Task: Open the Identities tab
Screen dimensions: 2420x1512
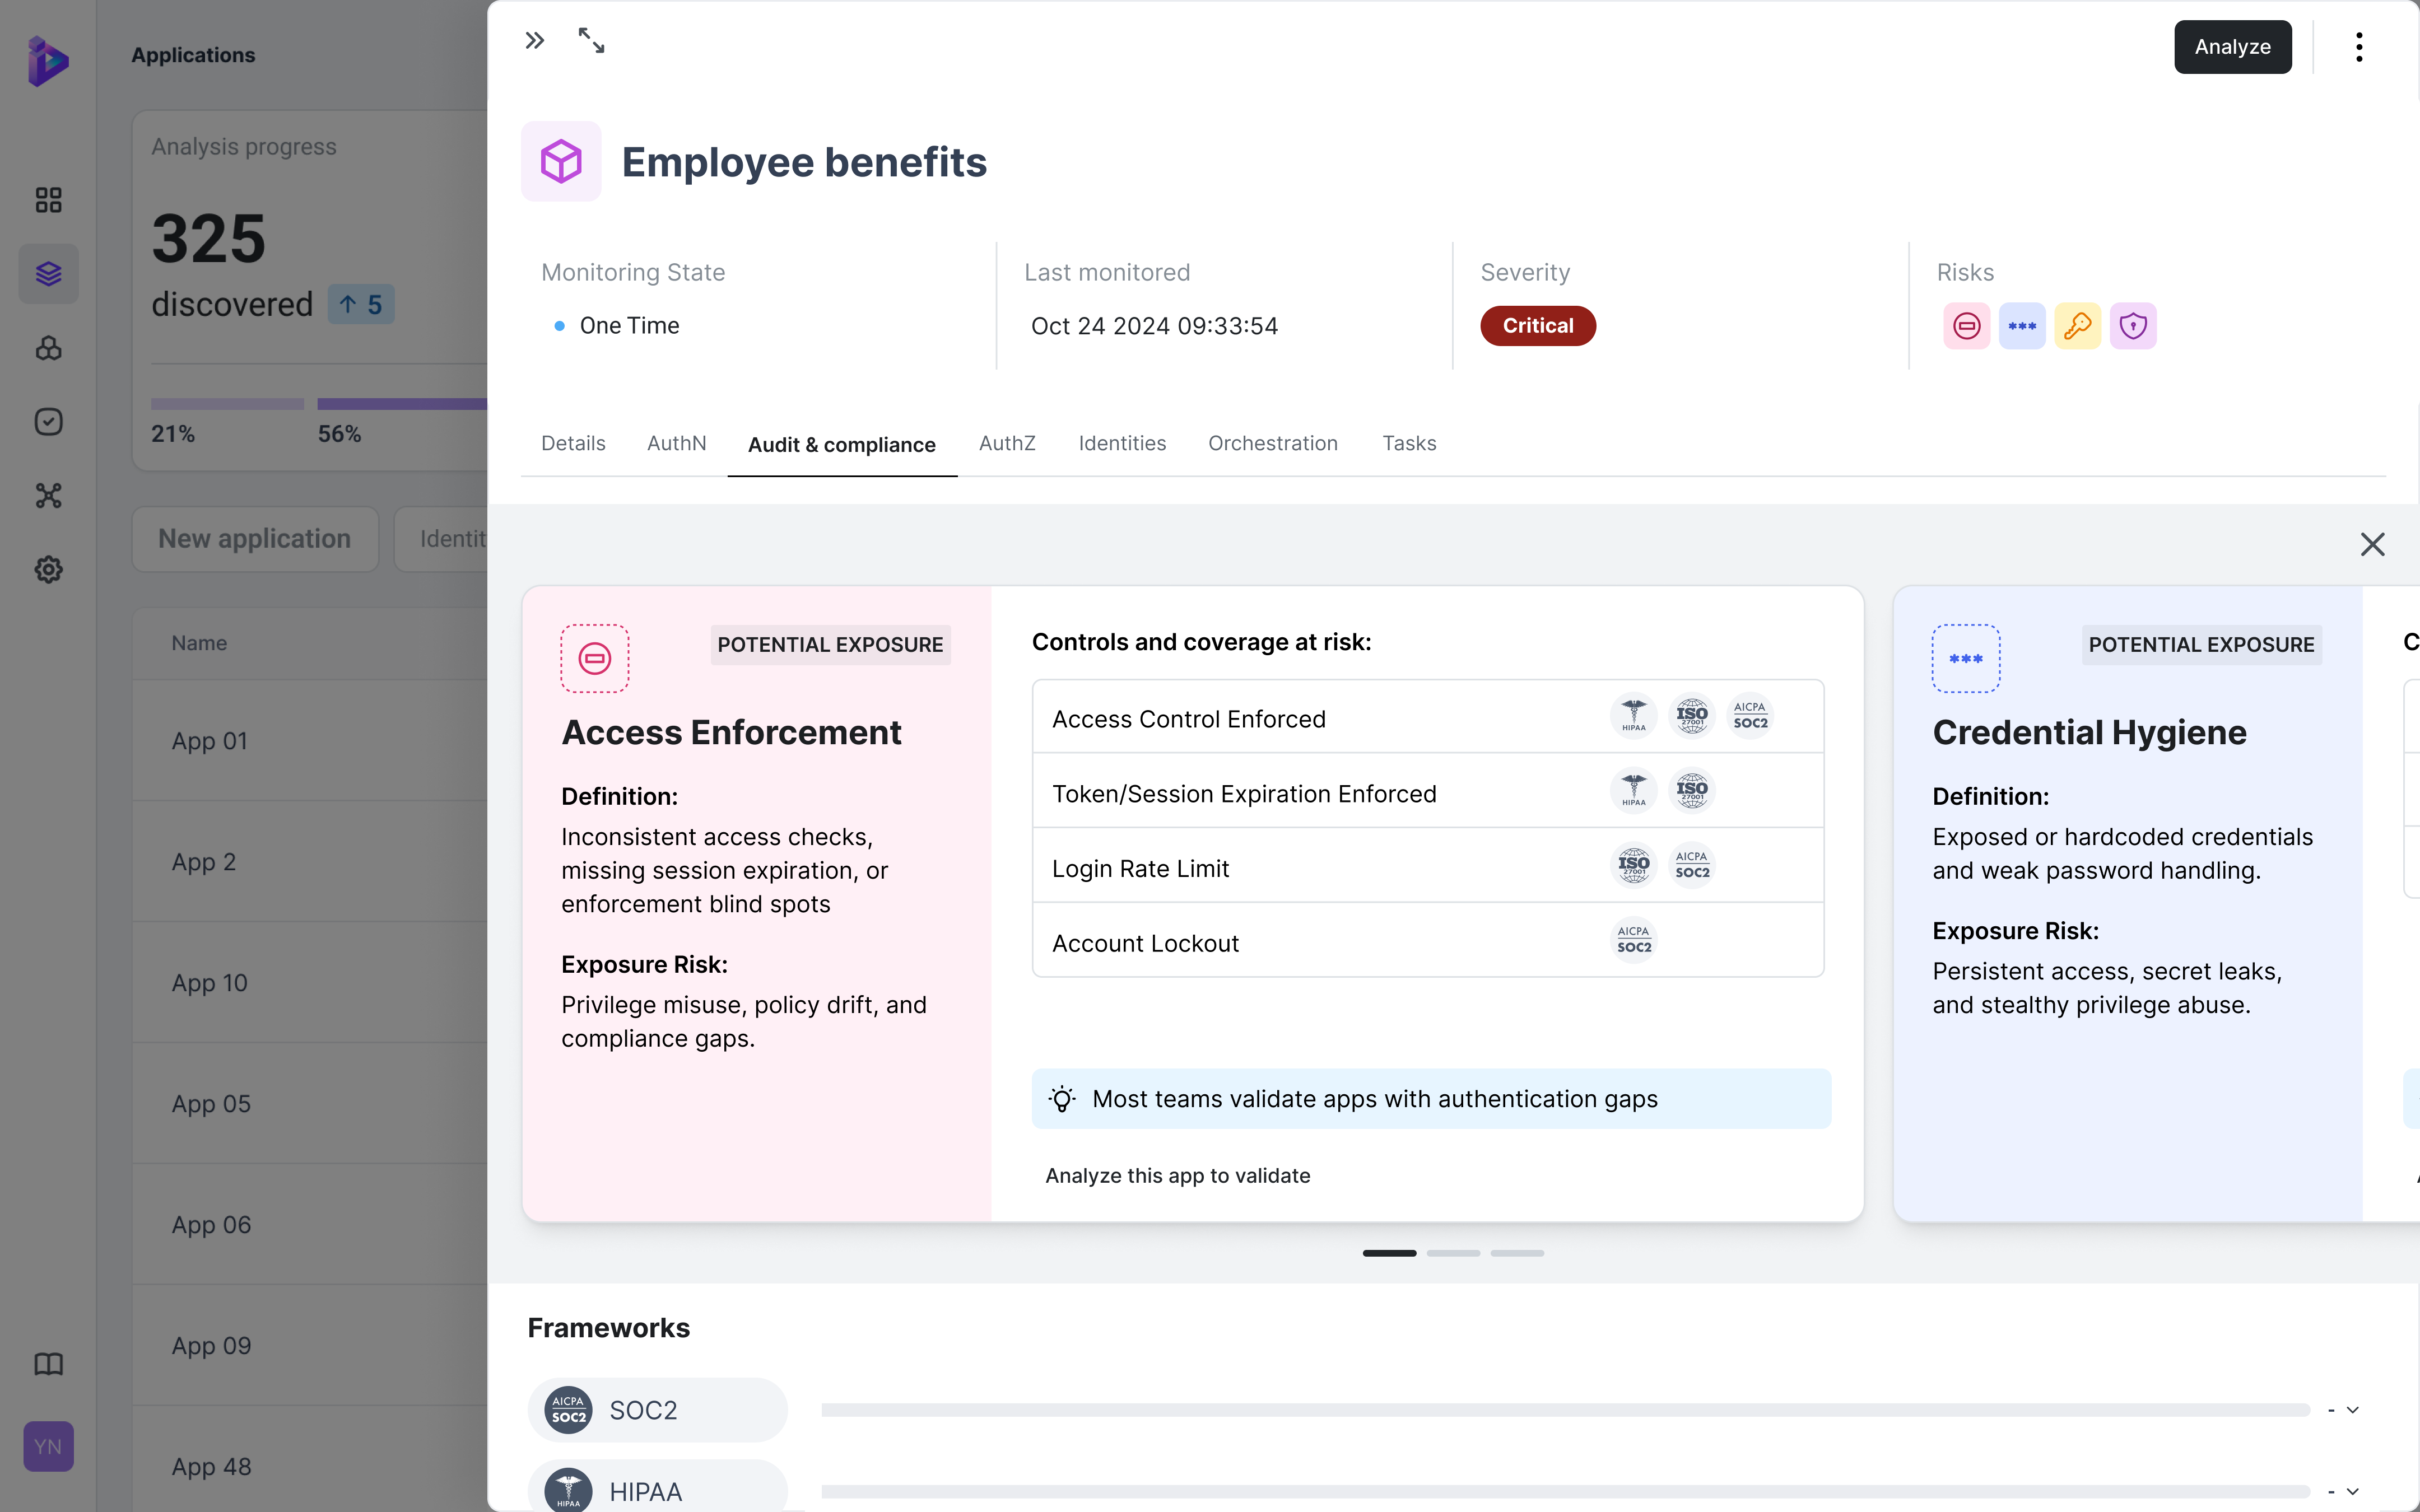Action: 1121,443
